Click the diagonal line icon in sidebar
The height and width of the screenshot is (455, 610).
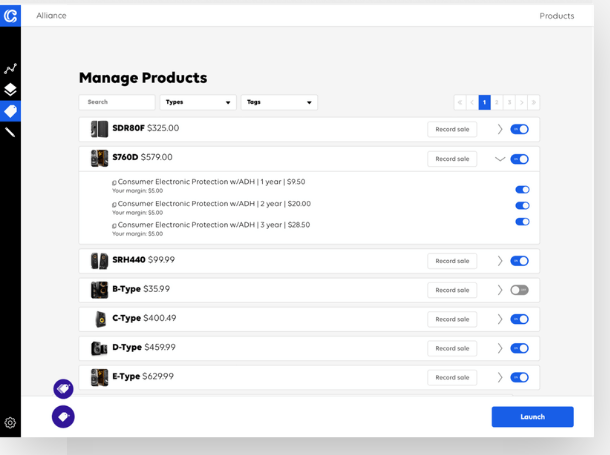point(10,132)
